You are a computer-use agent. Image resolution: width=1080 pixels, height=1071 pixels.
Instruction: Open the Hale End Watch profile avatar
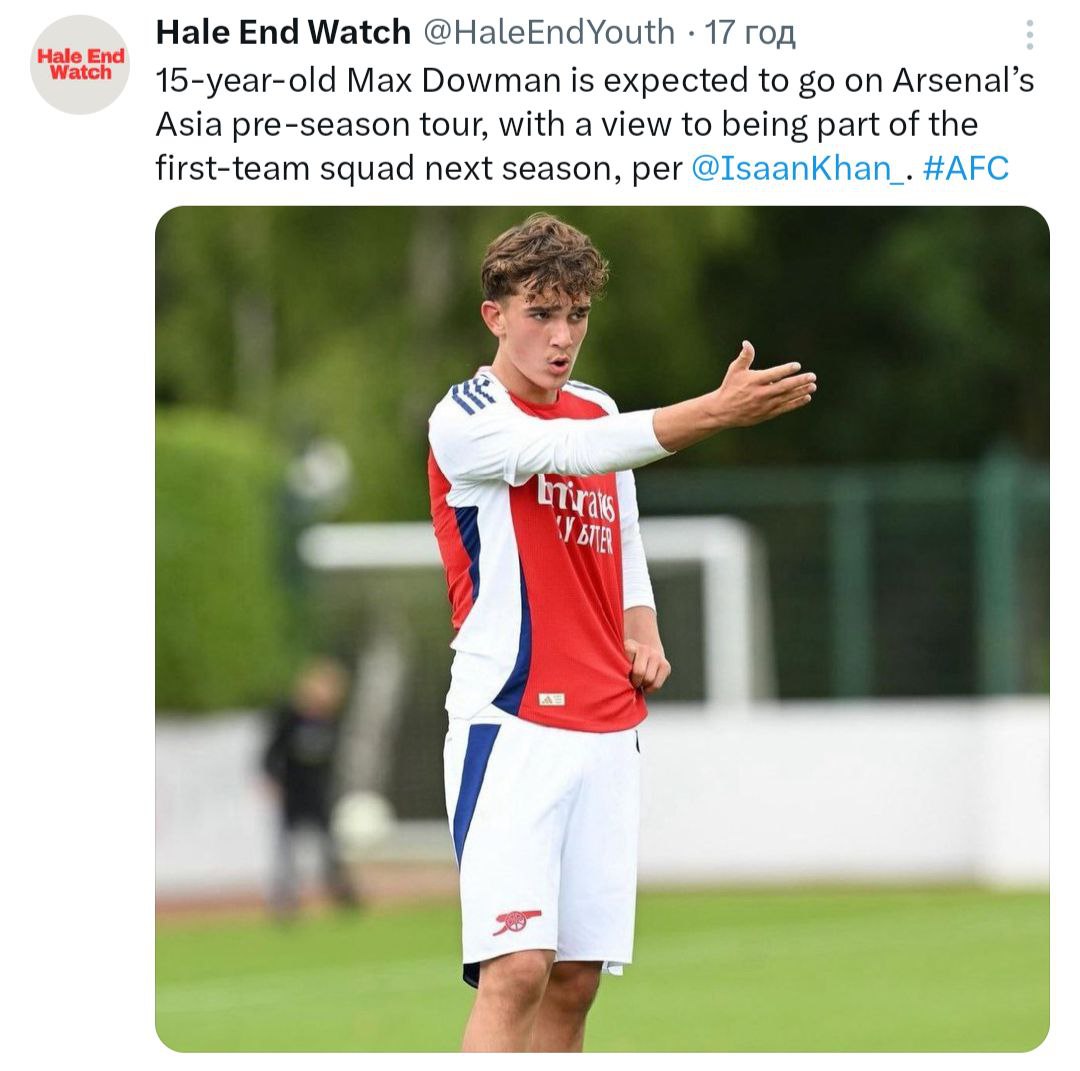tap(80, 65)
